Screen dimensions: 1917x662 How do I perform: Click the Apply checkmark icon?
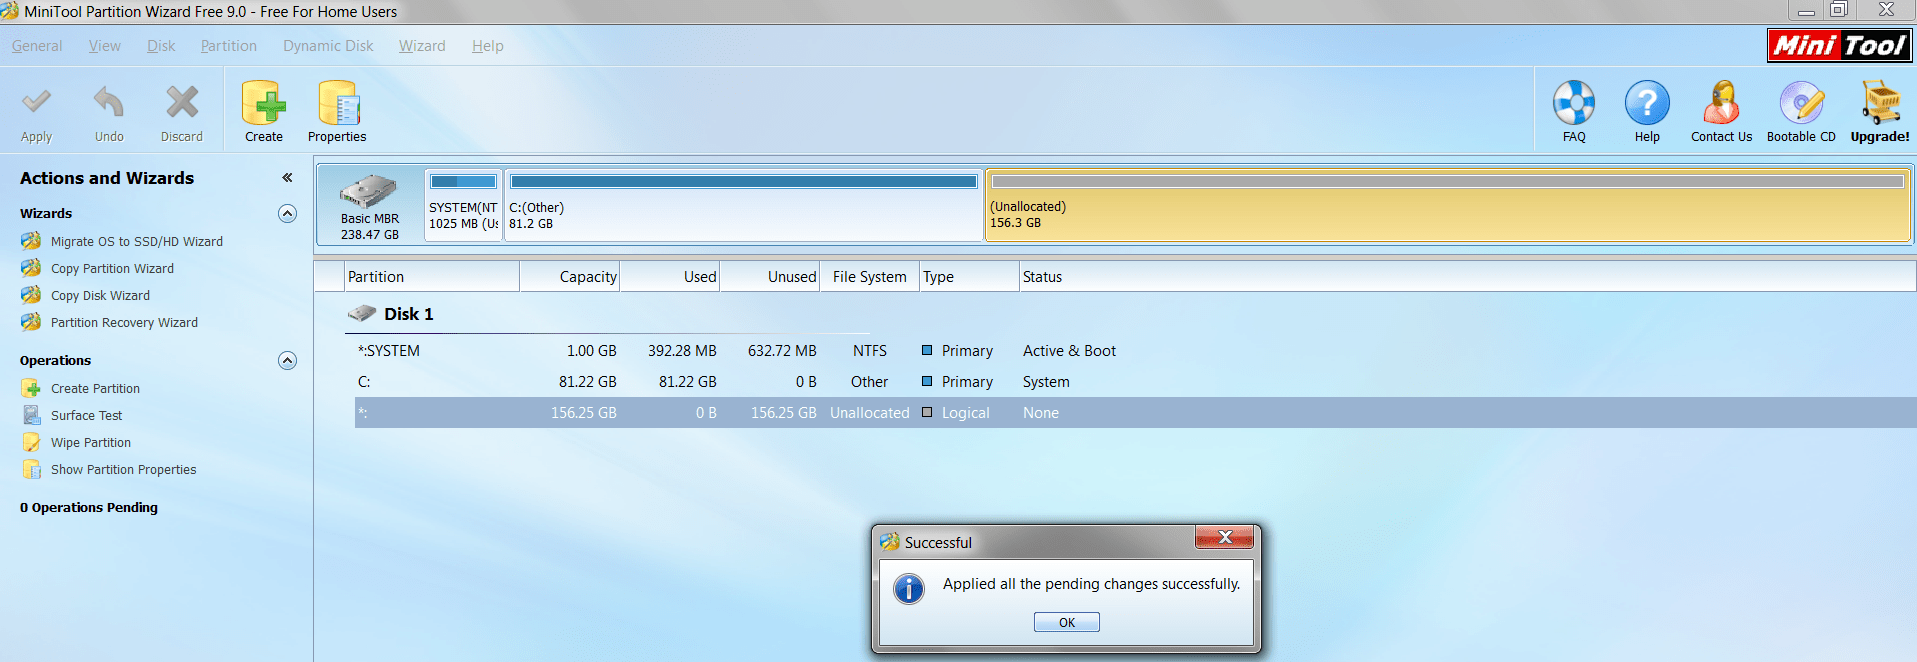(37, 102)
